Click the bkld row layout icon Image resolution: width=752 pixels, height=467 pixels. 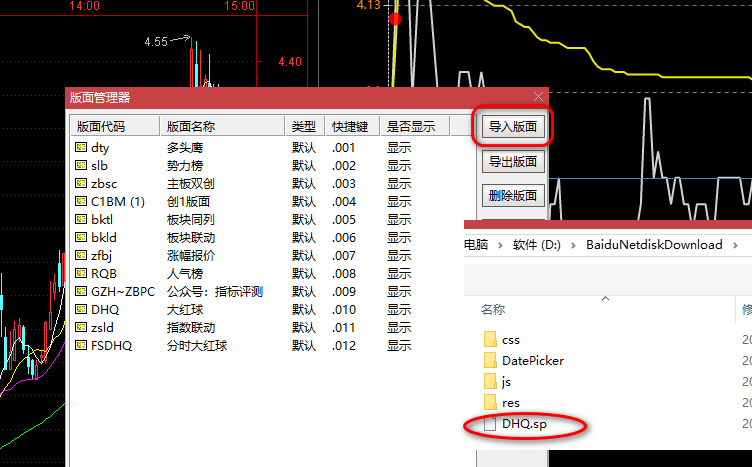(81, 237)
